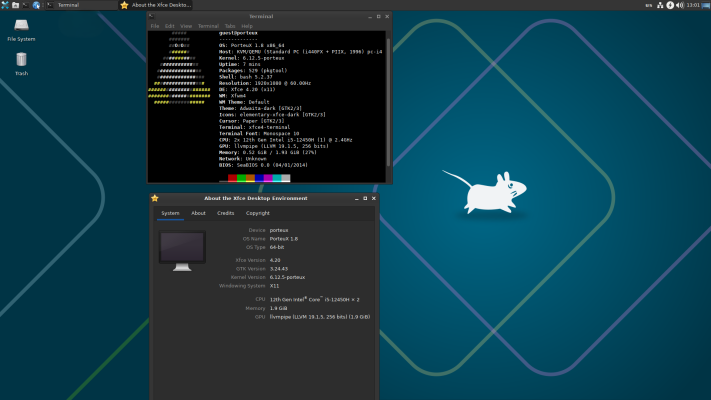The height and width of the screenshot is (400, 711).
Task: Open the Xfce applications menu in the panel
Action: point(5,5)
